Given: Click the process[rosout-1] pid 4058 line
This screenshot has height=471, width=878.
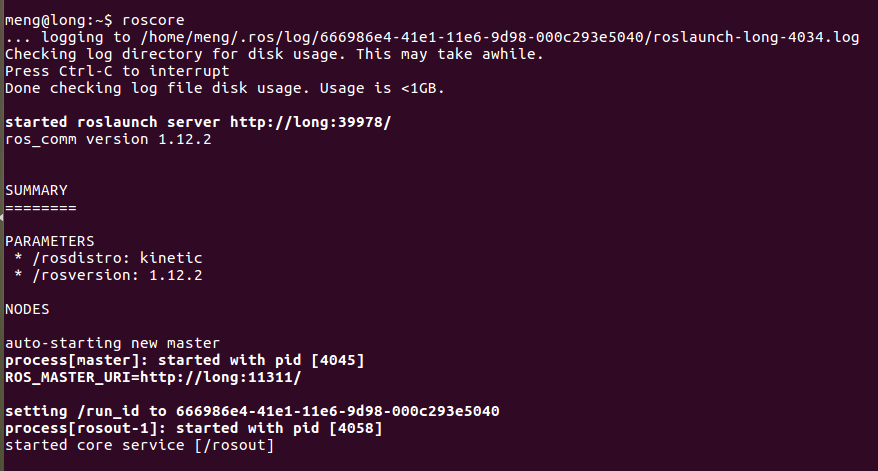Looking at the screenshot, I should pos(194,428).
